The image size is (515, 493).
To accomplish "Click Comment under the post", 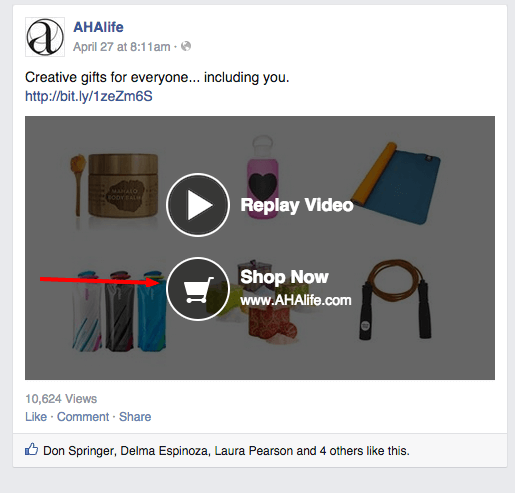I will click(x=83, y=417).
